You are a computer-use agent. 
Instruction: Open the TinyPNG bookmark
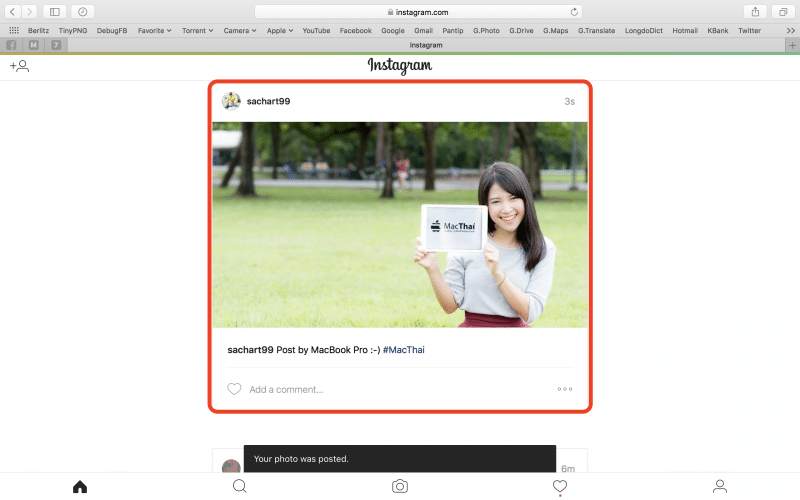73,31
